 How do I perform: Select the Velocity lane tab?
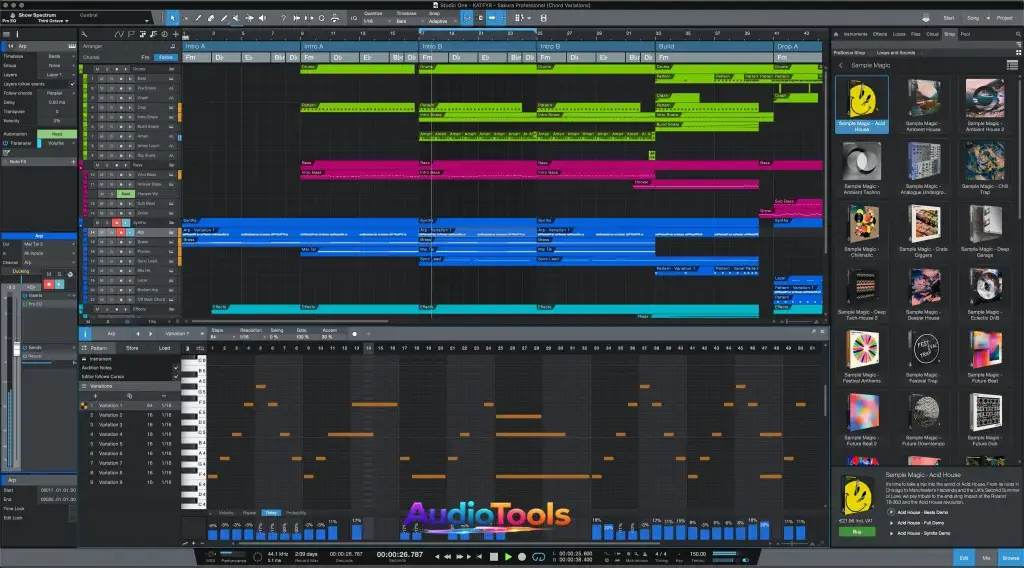coord(226,513)
